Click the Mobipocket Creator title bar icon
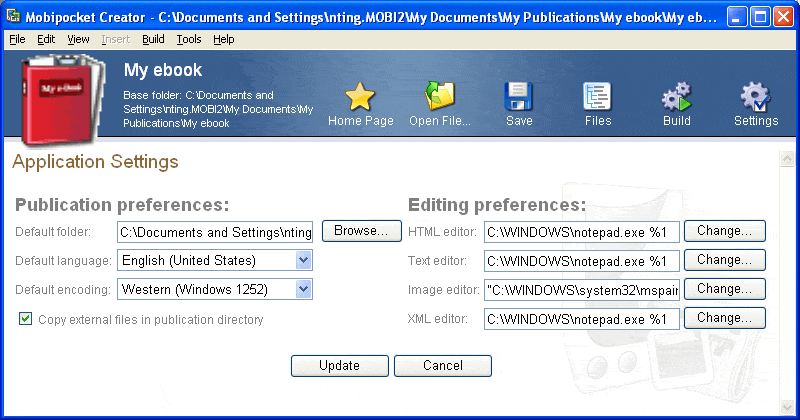 click(13, 16)
